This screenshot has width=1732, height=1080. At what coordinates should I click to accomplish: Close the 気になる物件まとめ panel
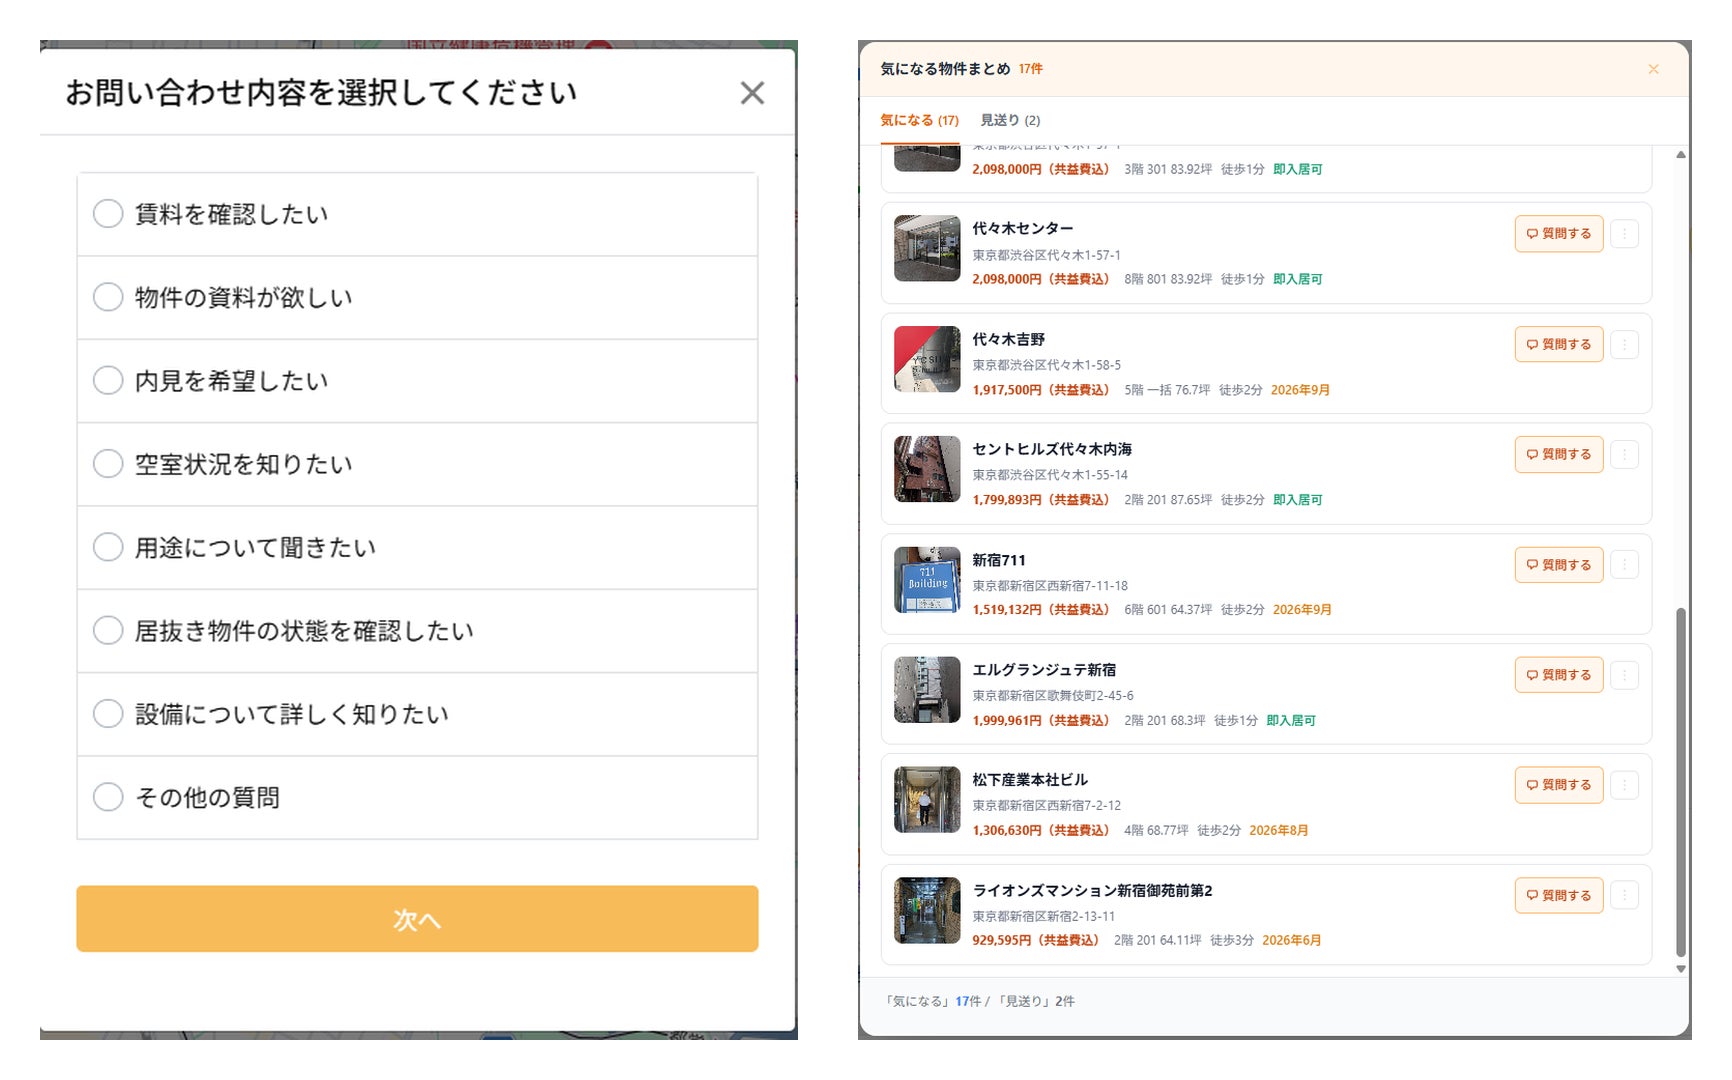tap(1653, 69)
